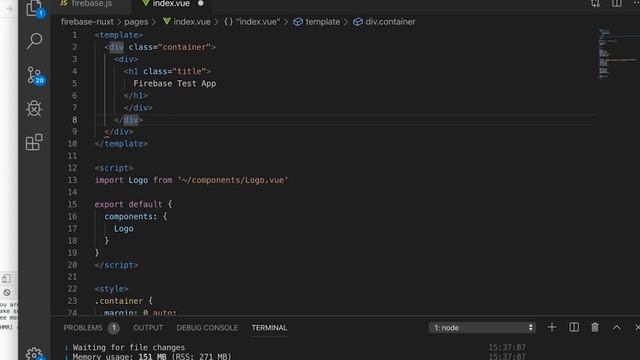Image resolution: width=640 pixels, height=360 pixels.
Task: Click the opening <script> tag on line 12
Action: click(x=114, y=168)
